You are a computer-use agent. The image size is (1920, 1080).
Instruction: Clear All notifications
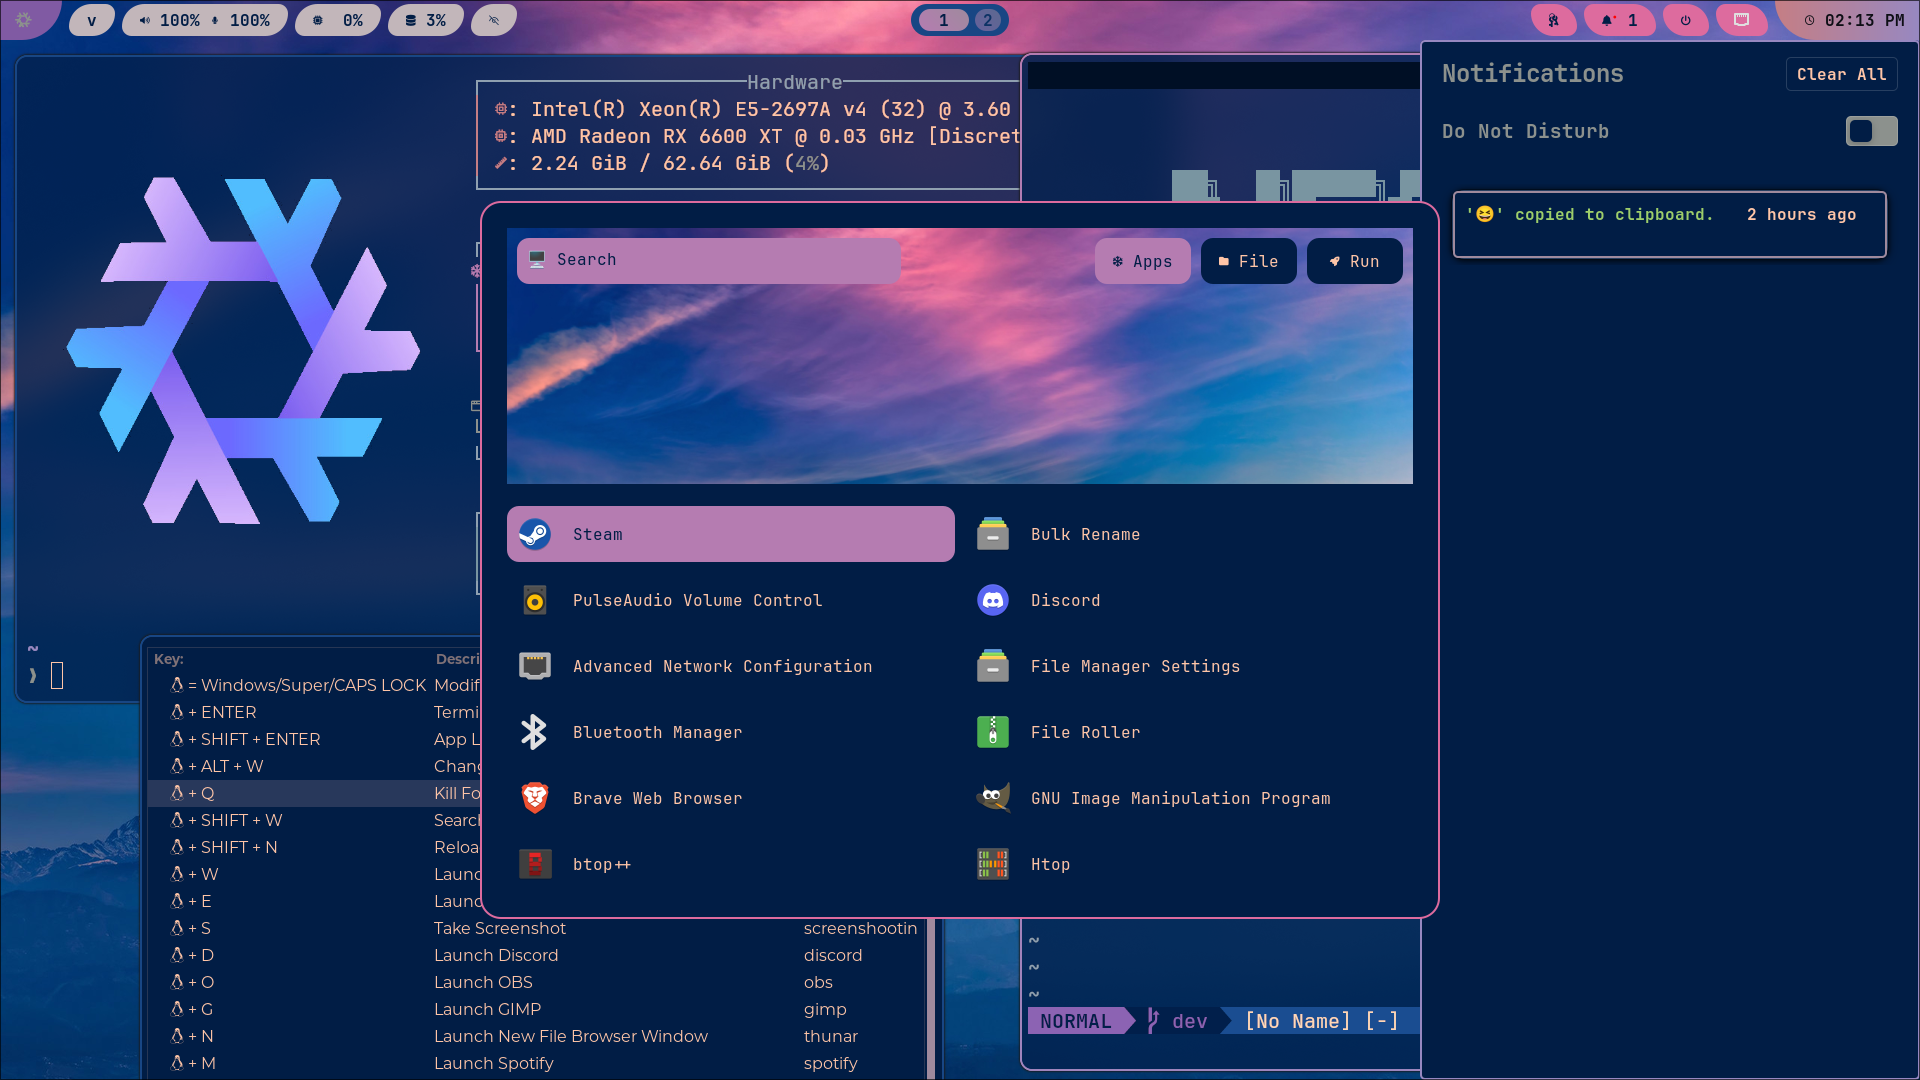1841,74
